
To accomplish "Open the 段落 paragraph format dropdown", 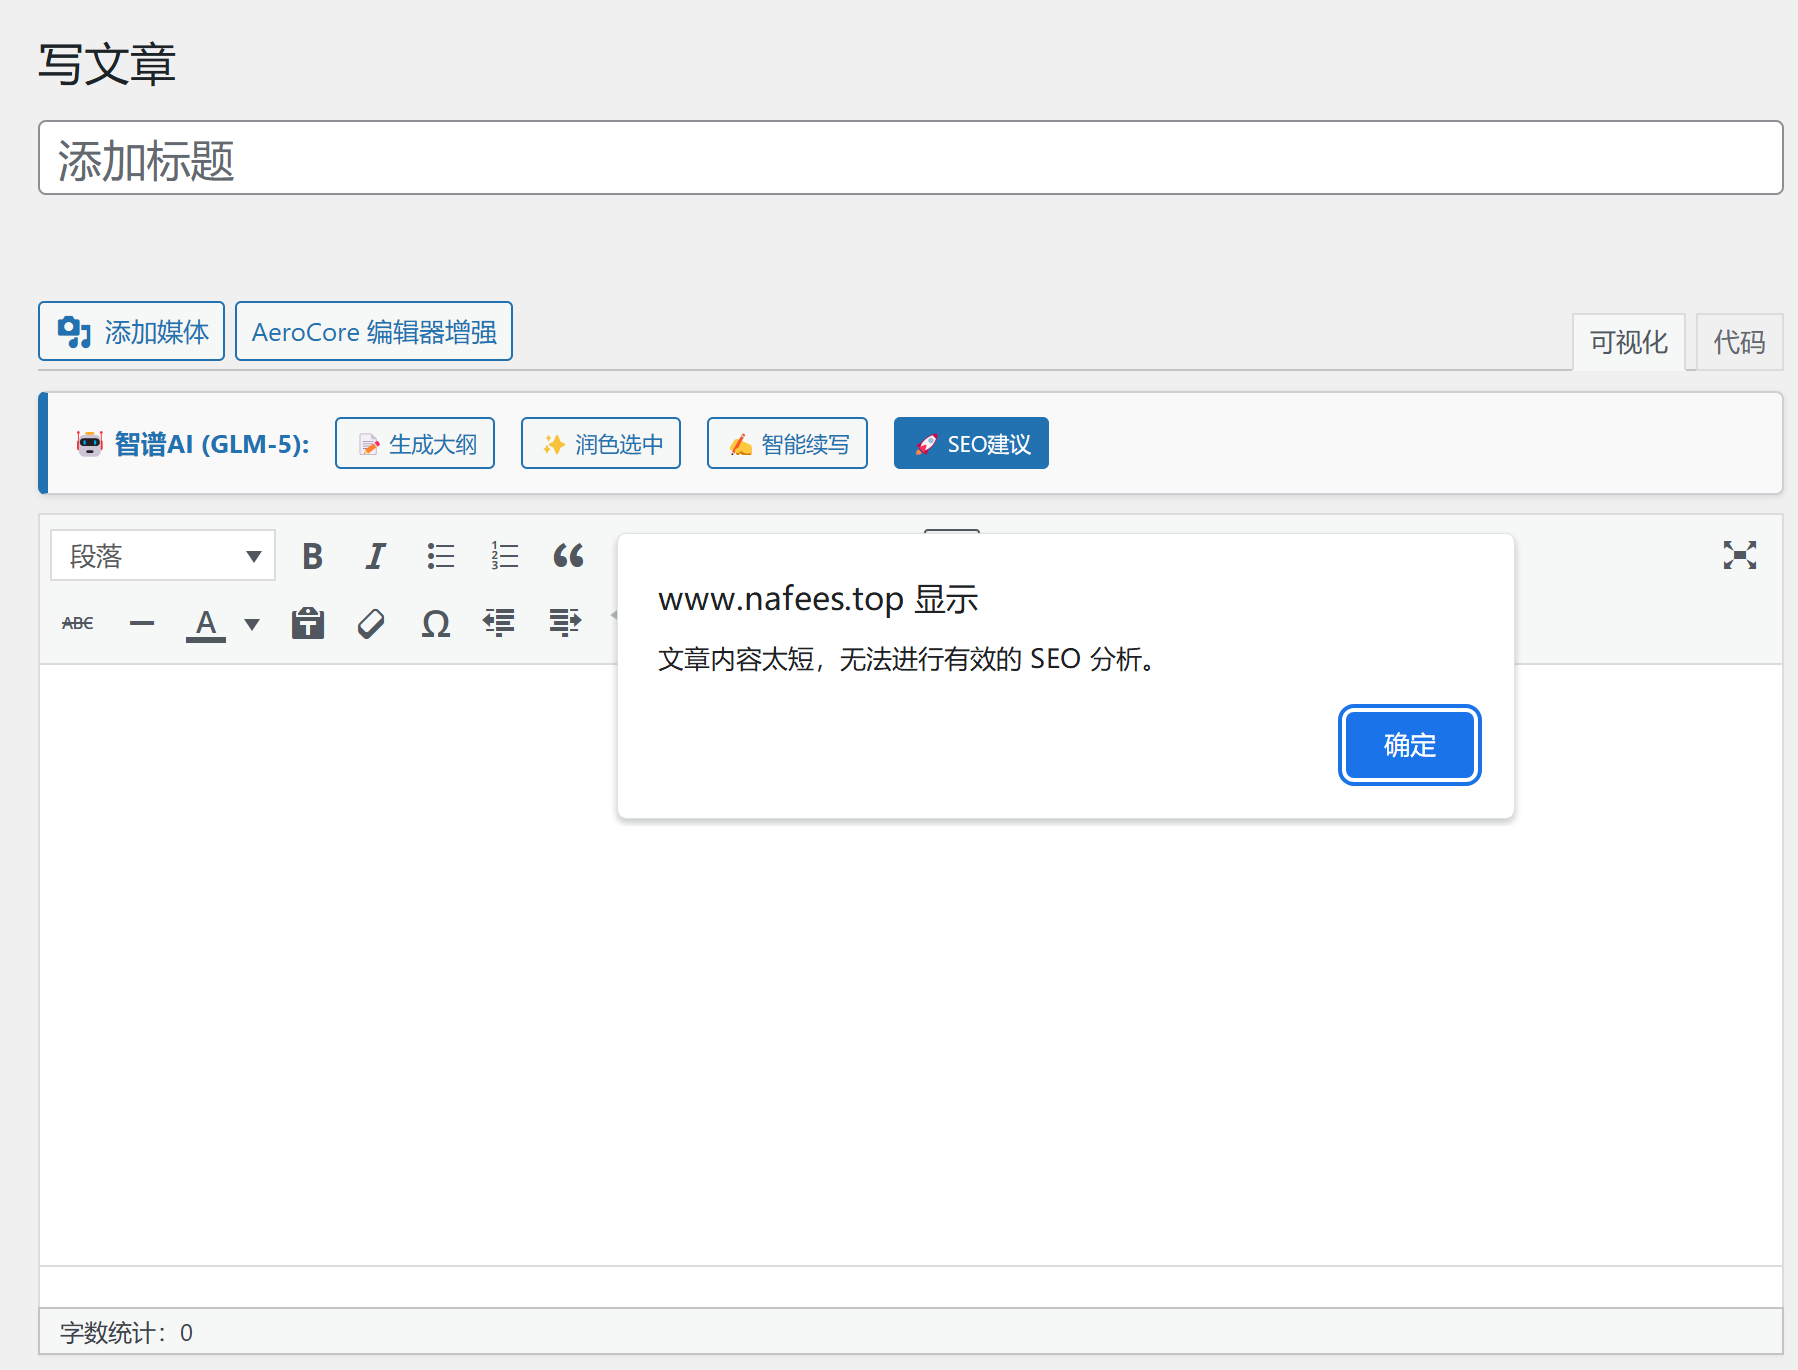I will click(162, 556).
